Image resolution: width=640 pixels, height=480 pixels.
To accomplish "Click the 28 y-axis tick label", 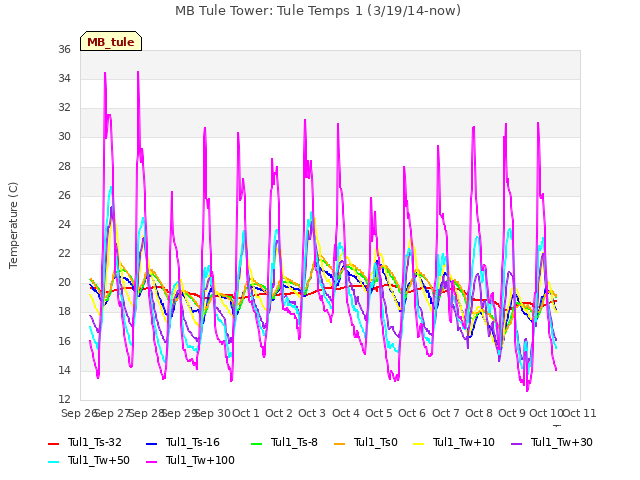I will point(64,167).
